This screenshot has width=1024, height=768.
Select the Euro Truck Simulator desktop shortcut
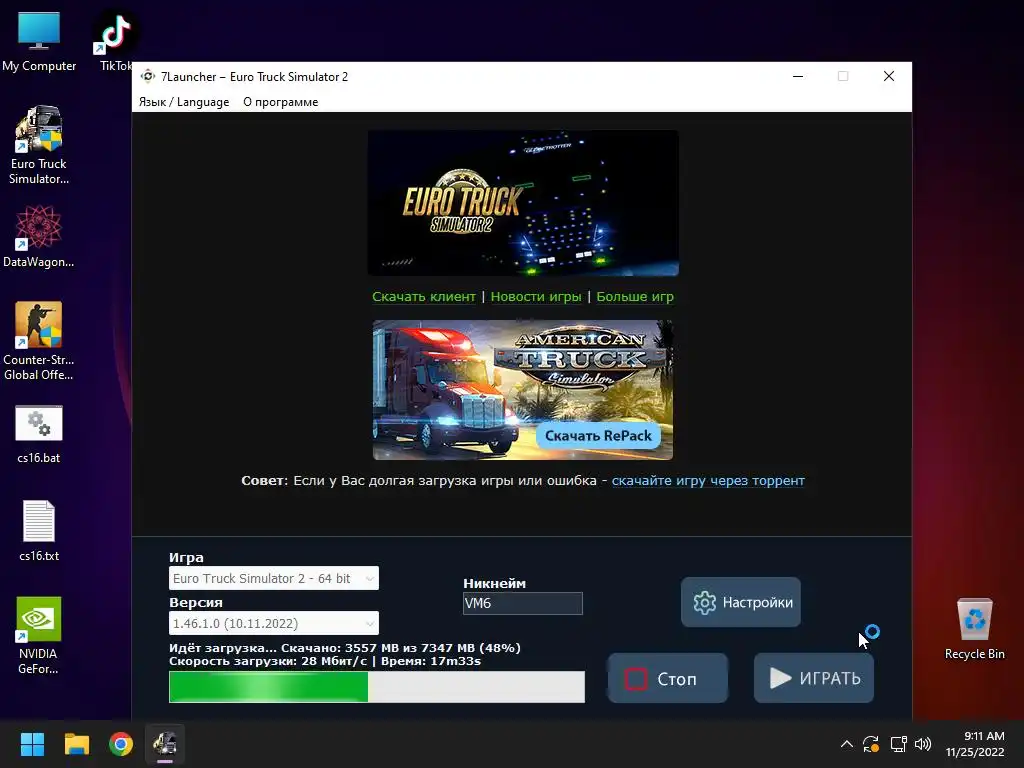(39, 145)
